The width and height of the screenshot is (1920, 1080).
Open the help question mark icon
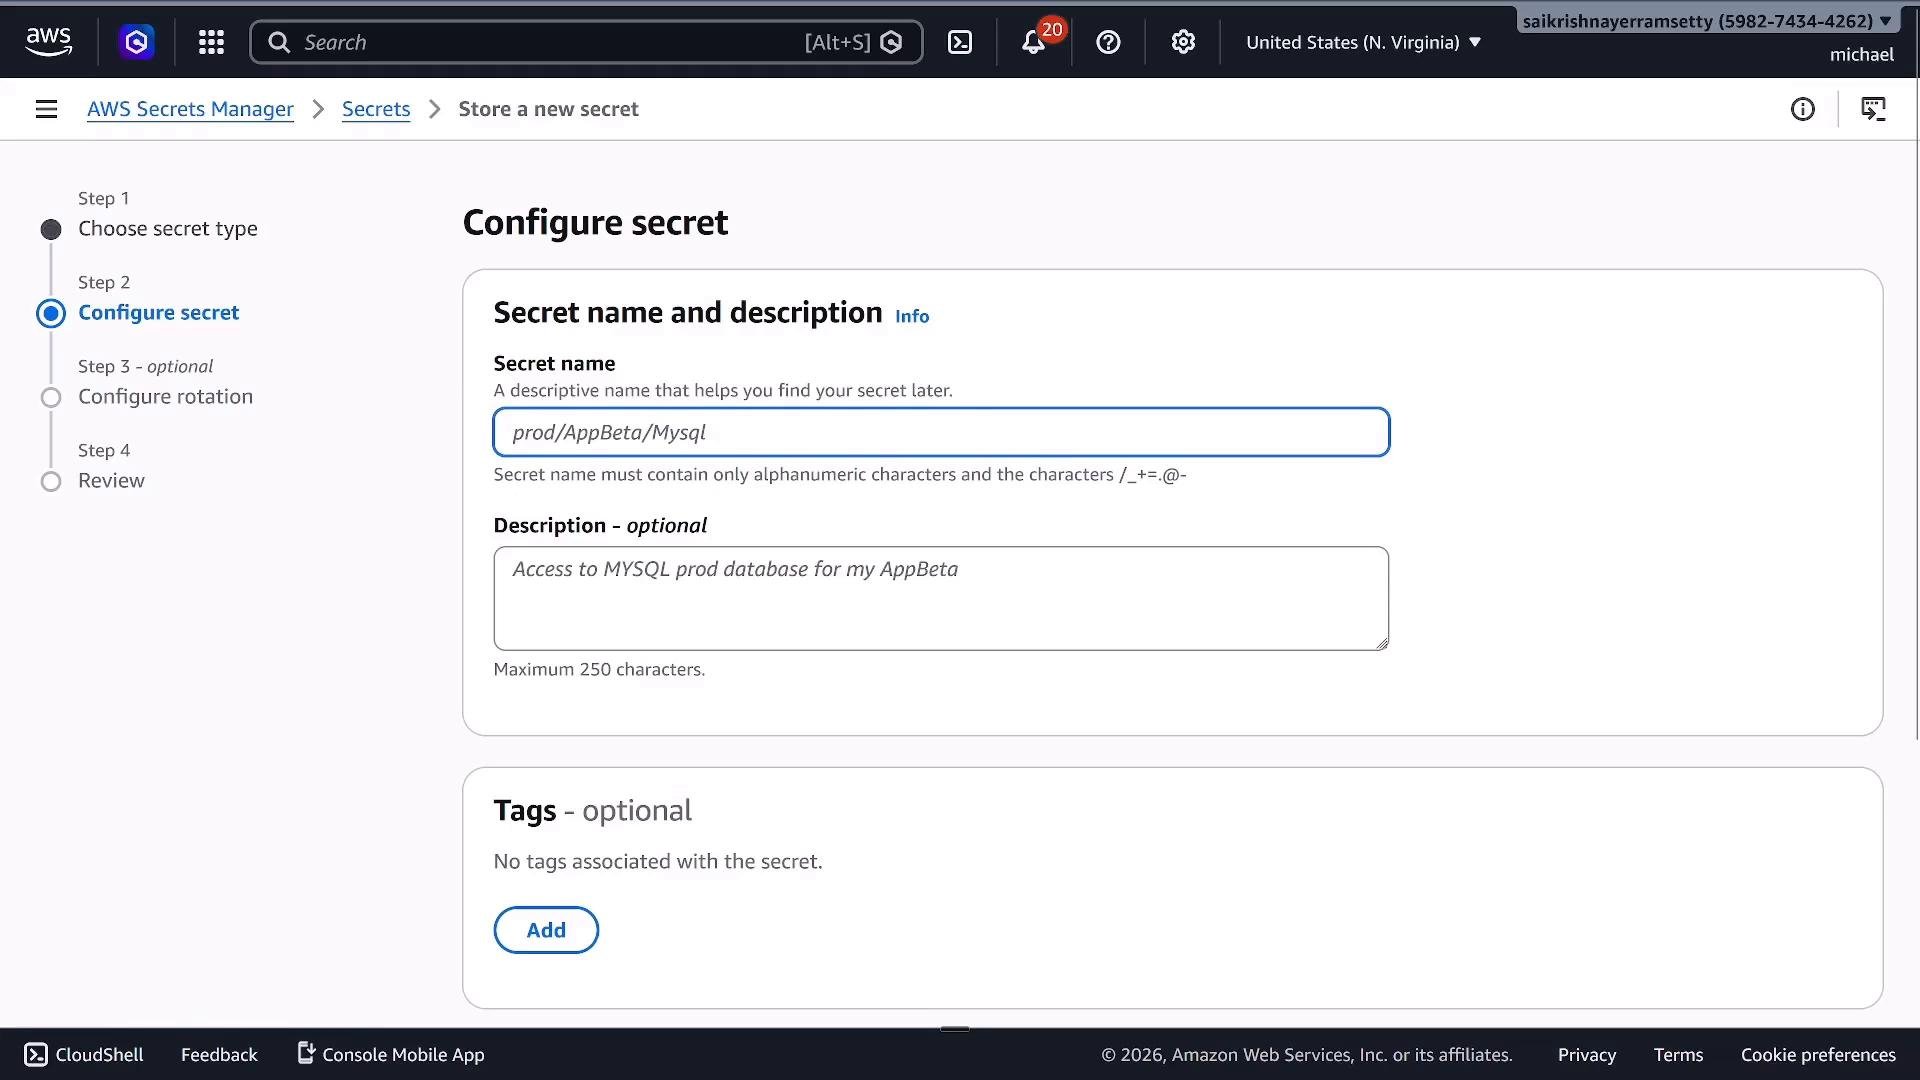coord(1108,42)
